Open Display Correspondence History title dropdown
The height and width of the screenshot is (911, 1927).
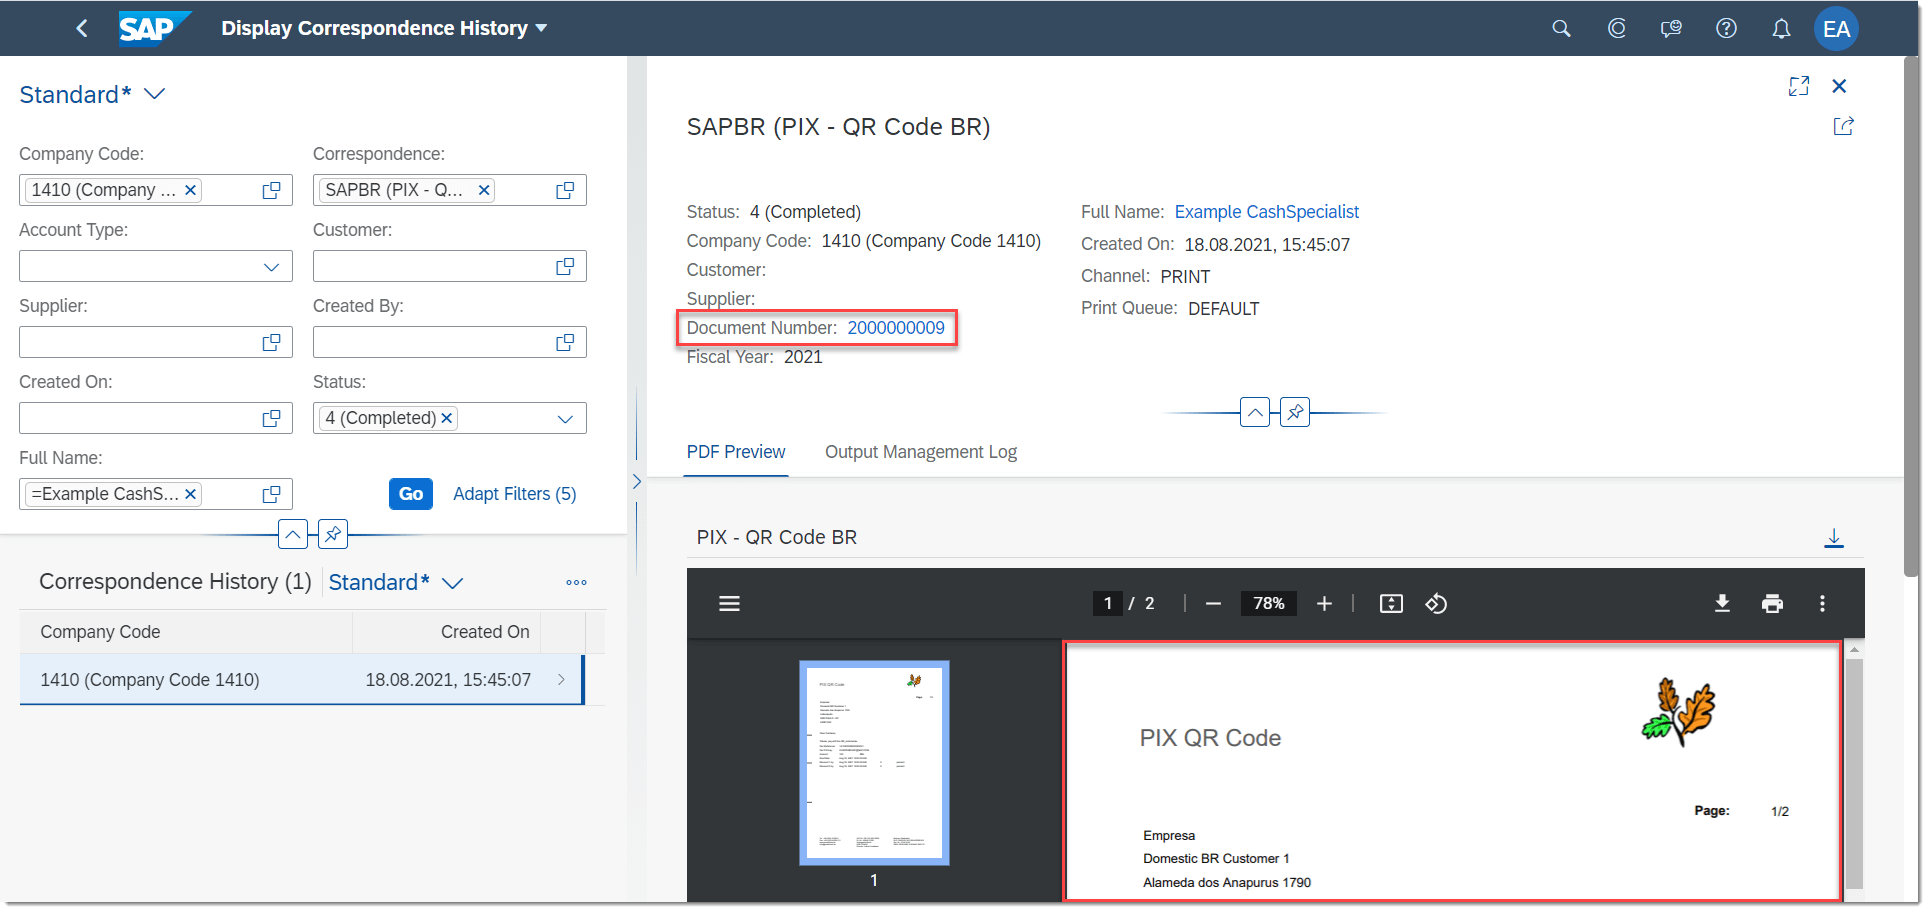click(x=541, y=28)
